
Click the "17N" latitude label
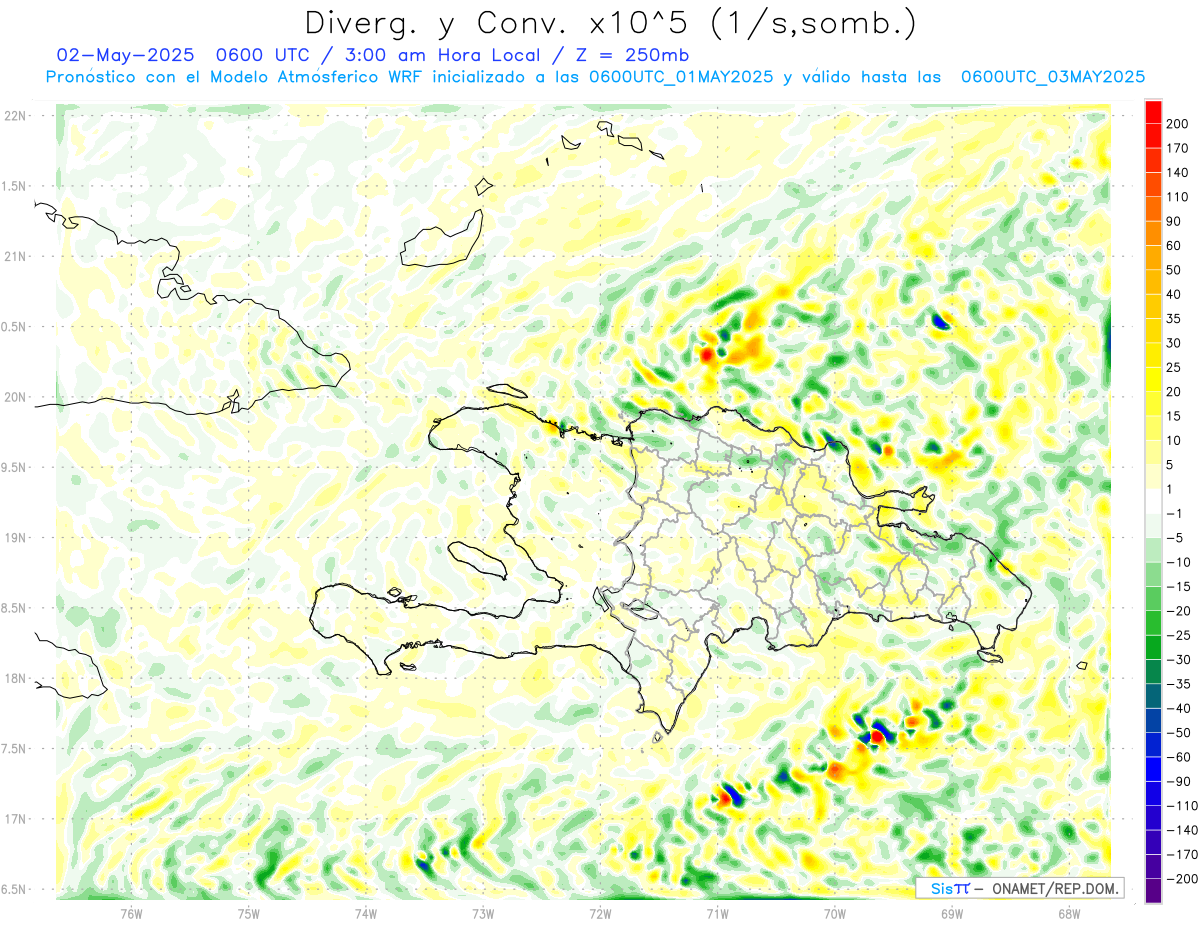click(15, 819)
